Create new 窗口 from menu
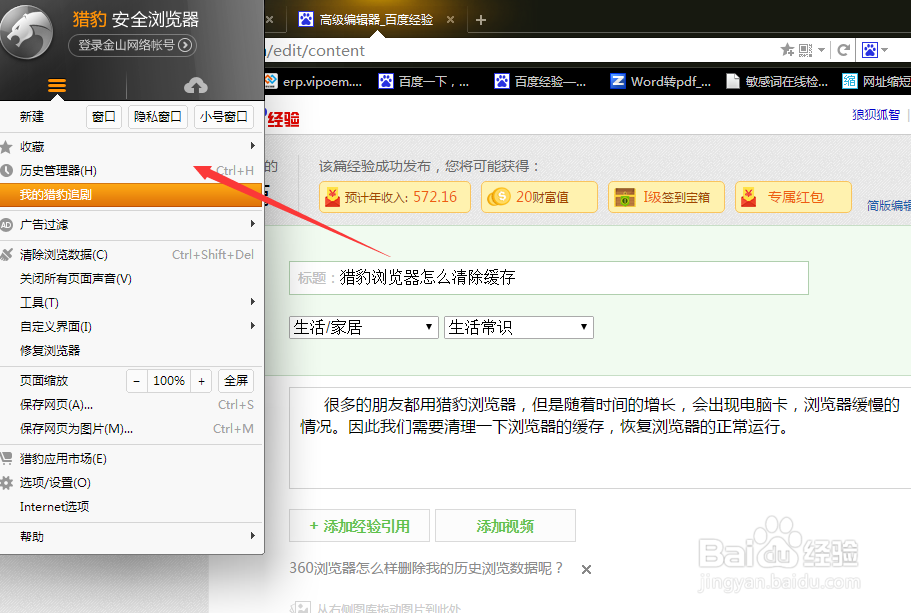The image size is (911, 613). [104, 117]
